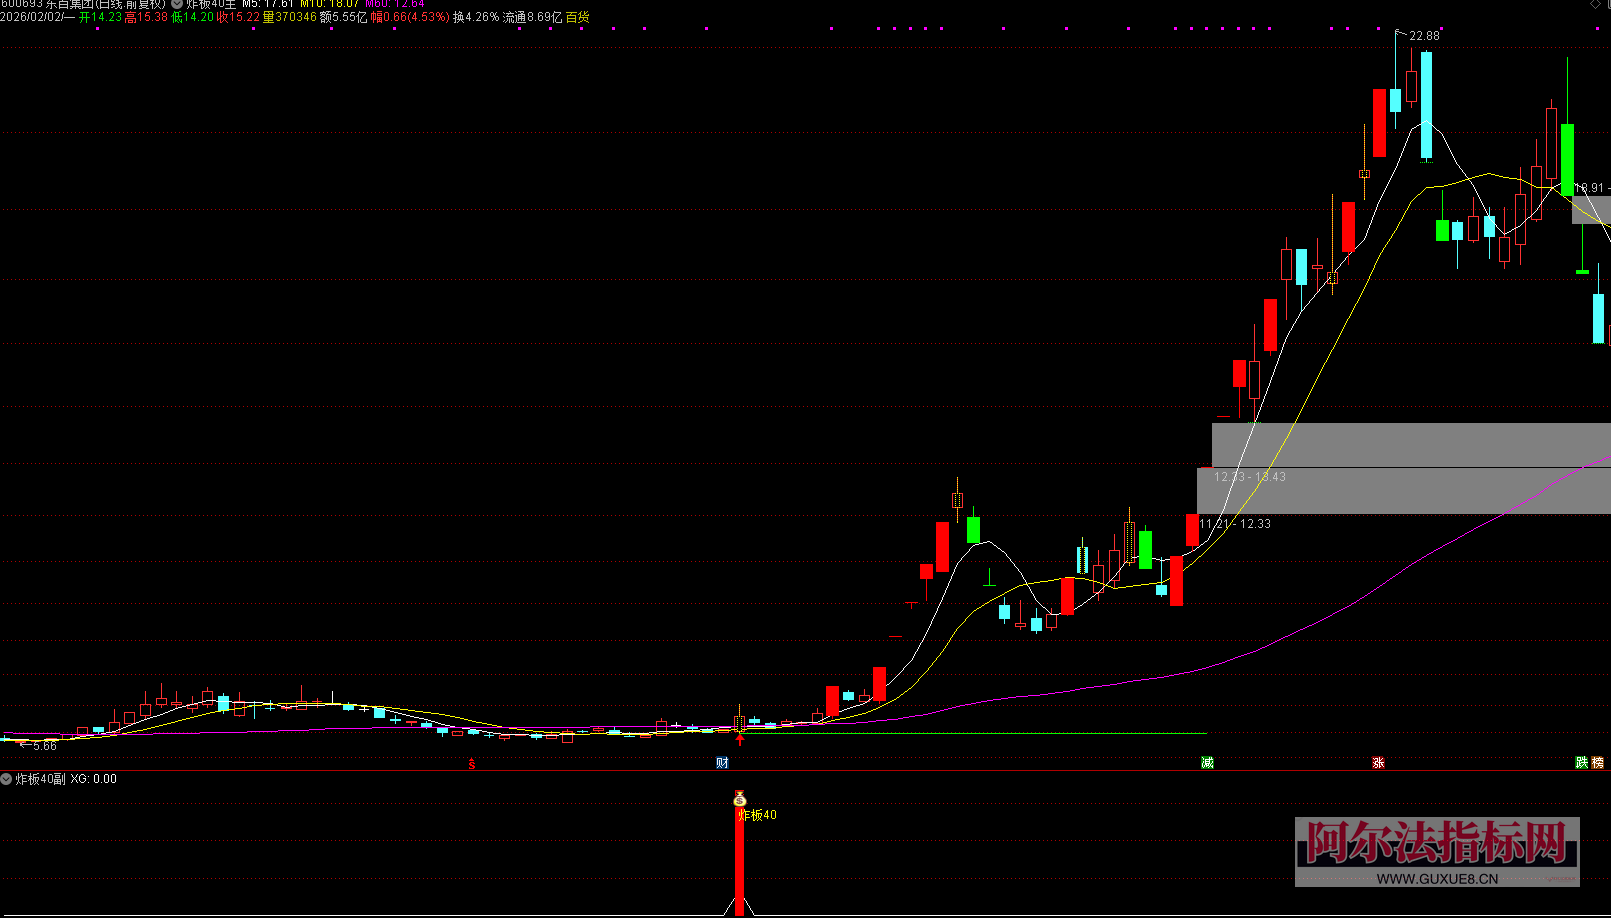Click the 财 financial marker icon
Image resolution: width=1611 pixels, height=918 pixels.
click(722, 763)
